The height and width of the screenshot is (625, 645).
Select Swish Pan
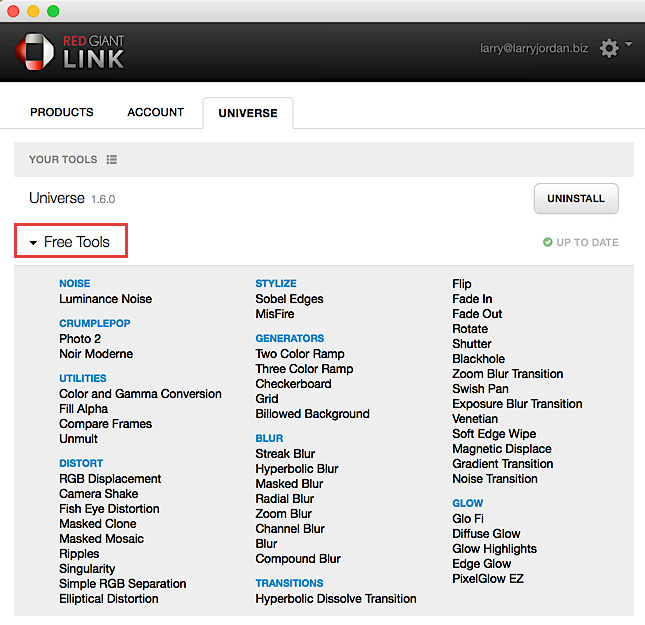click(x=480, y=389)
